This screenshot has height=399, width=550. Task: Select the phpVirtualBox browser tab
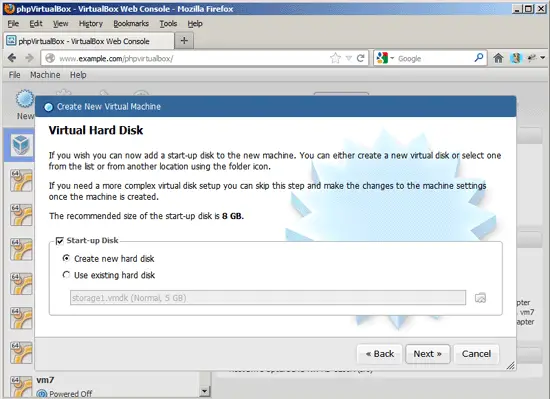tap(89, 41)
